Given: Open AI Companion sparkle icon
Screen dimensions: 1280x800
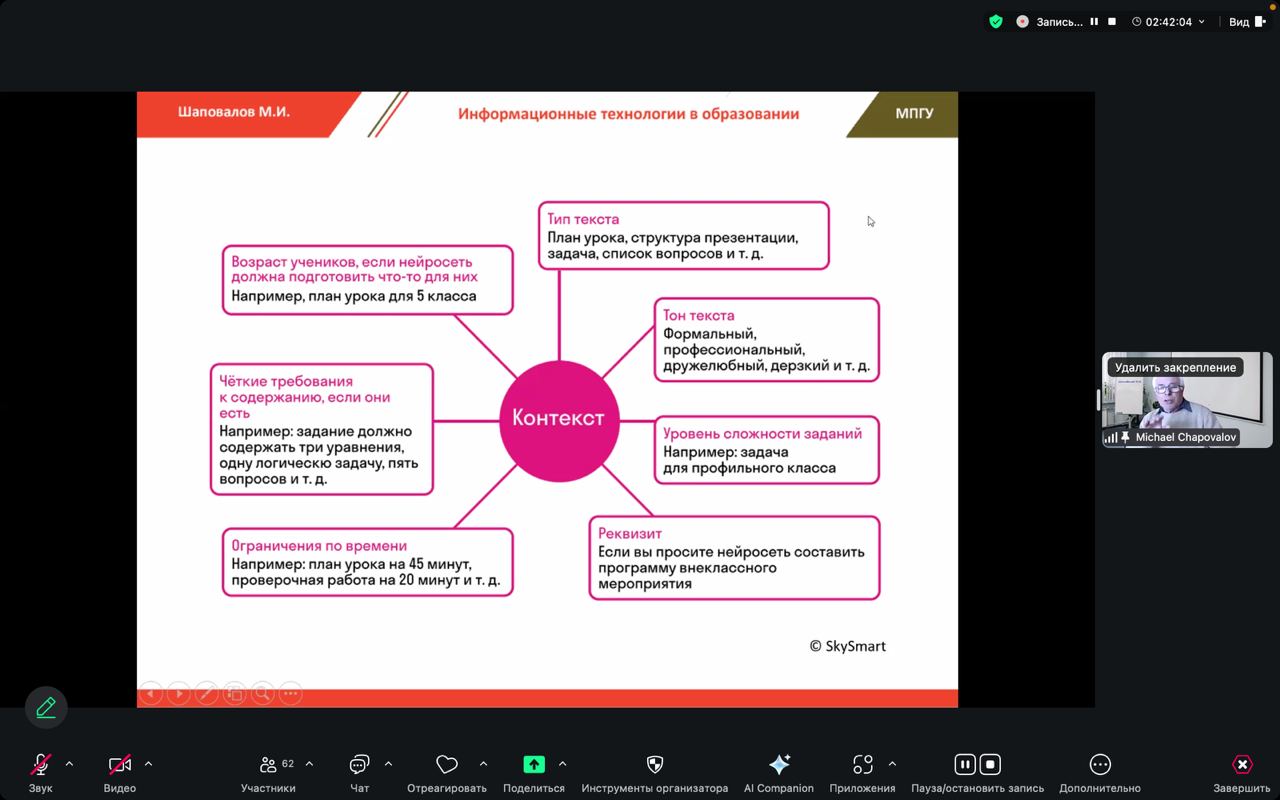Looking at the screenshot, I should click(x=779, y=765).
